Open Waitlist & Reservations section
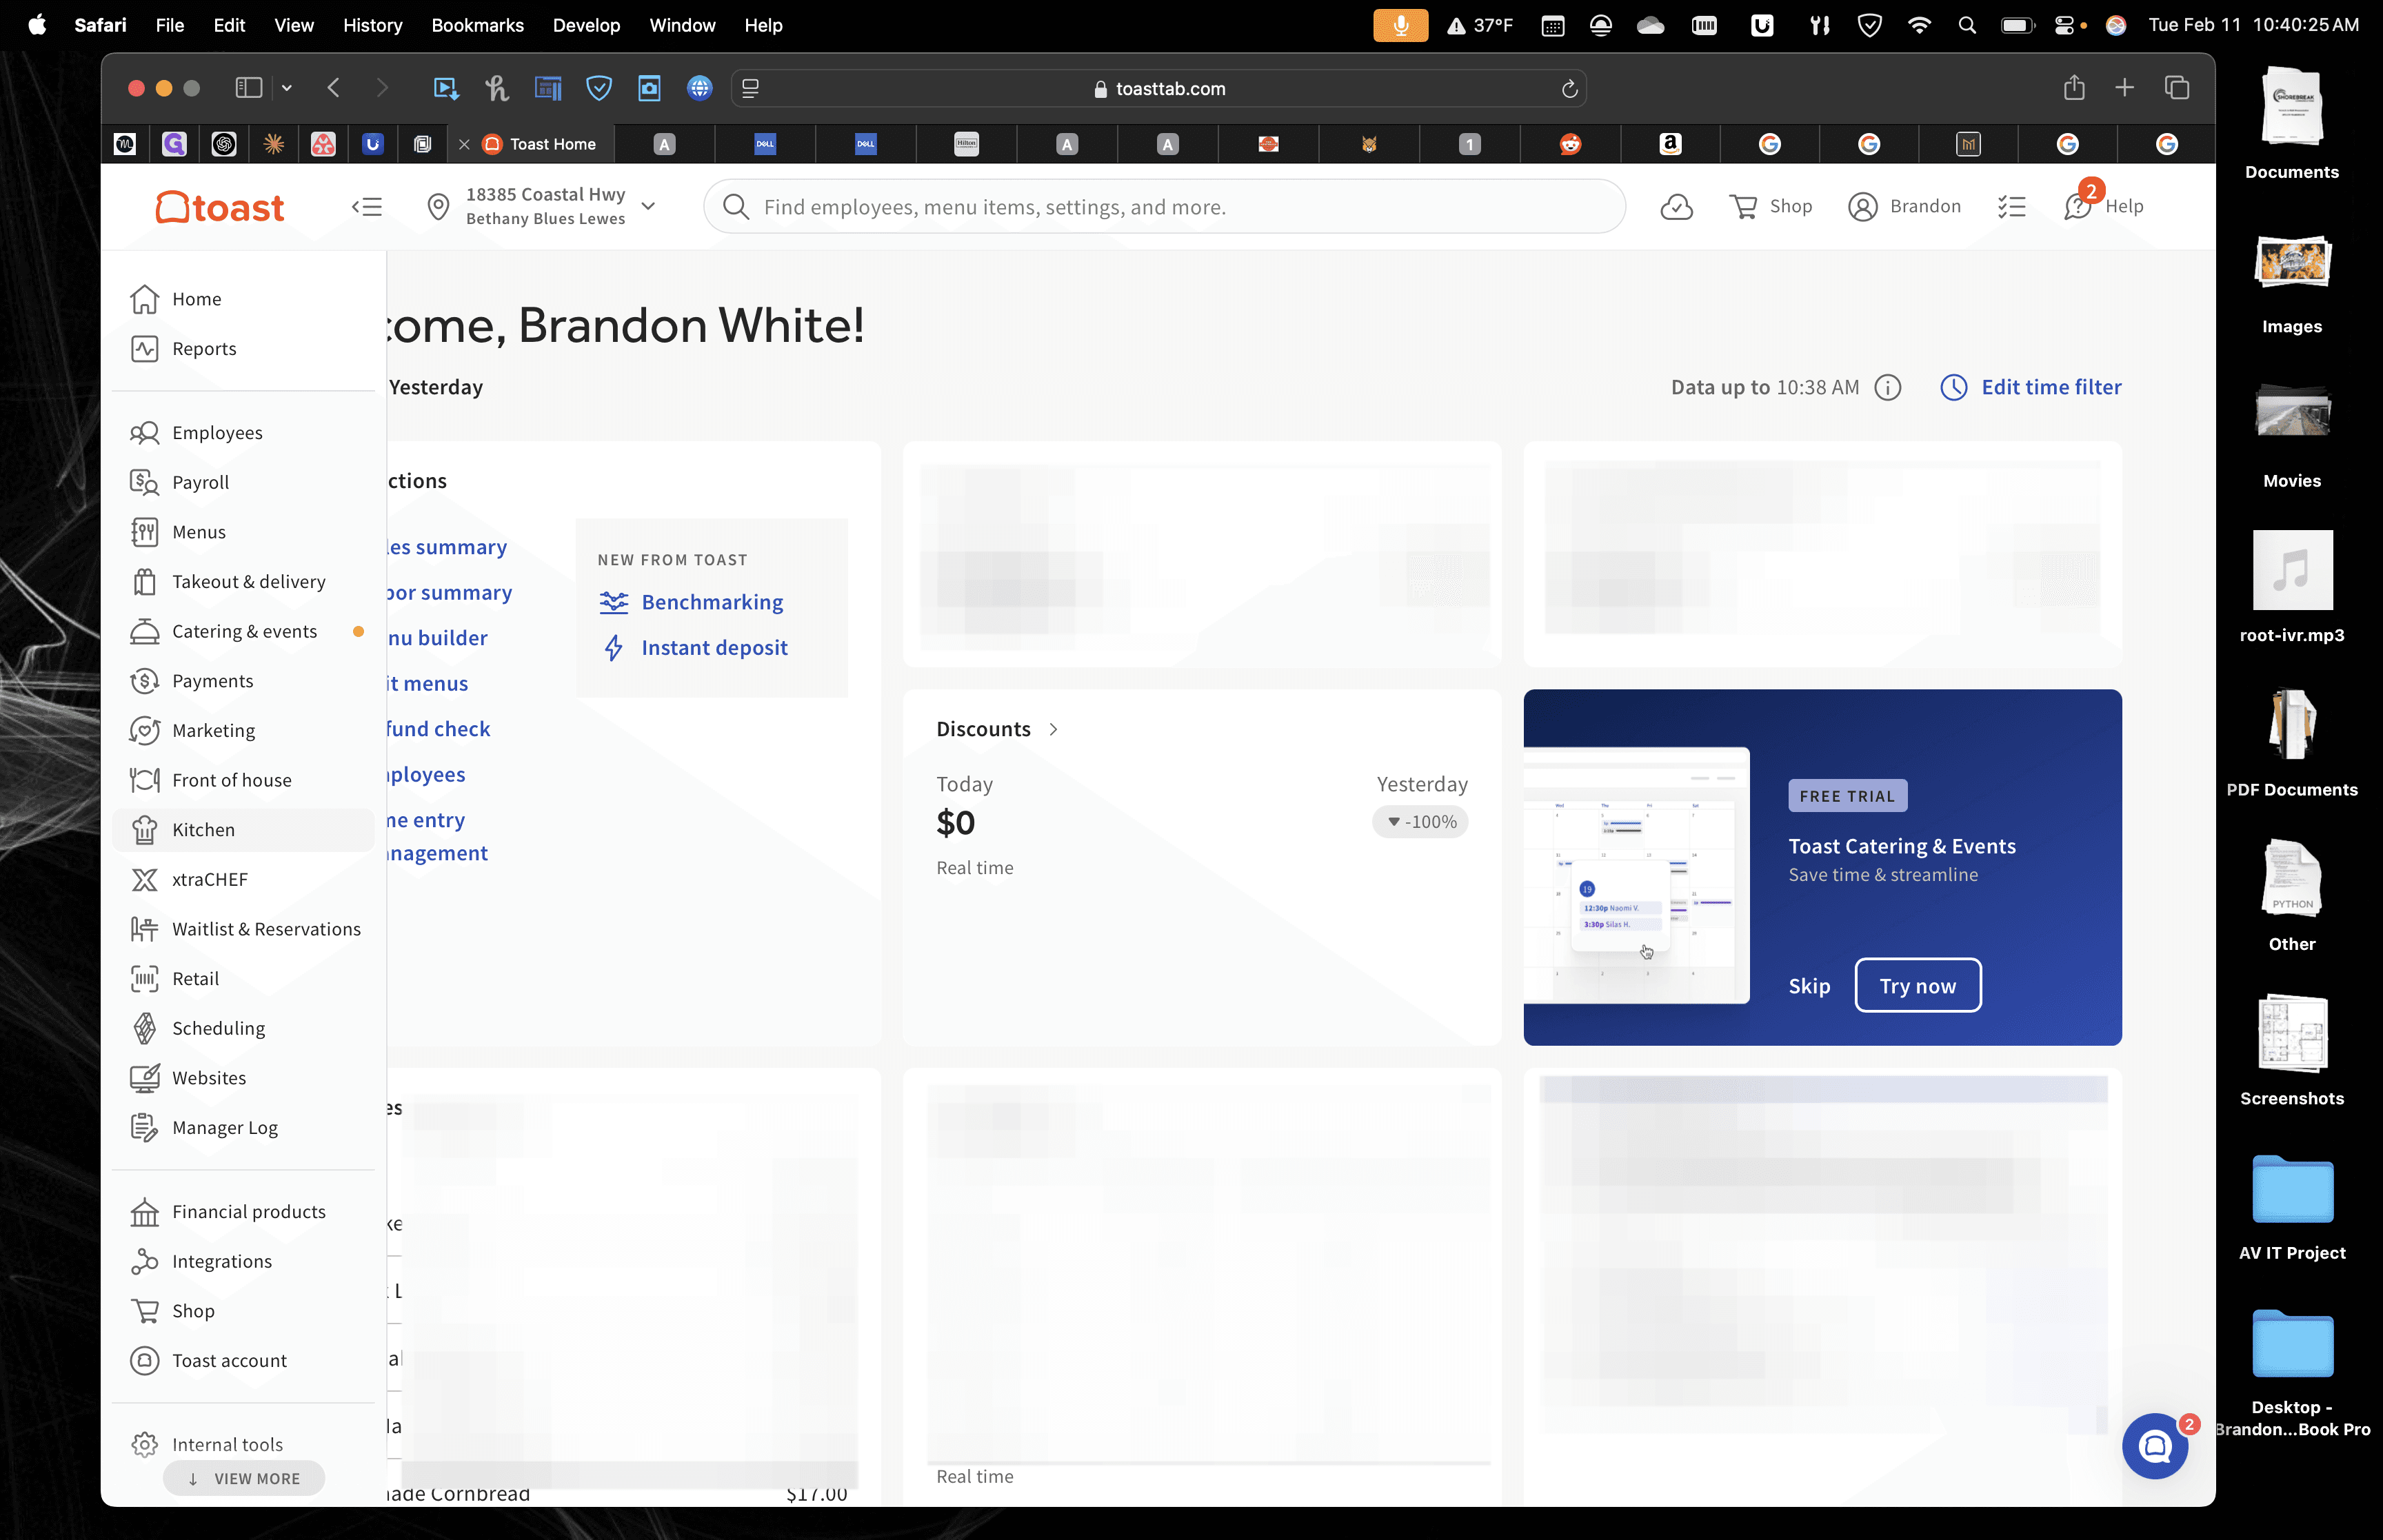Screen dimensions: 2383x1540 pos(243,928)
